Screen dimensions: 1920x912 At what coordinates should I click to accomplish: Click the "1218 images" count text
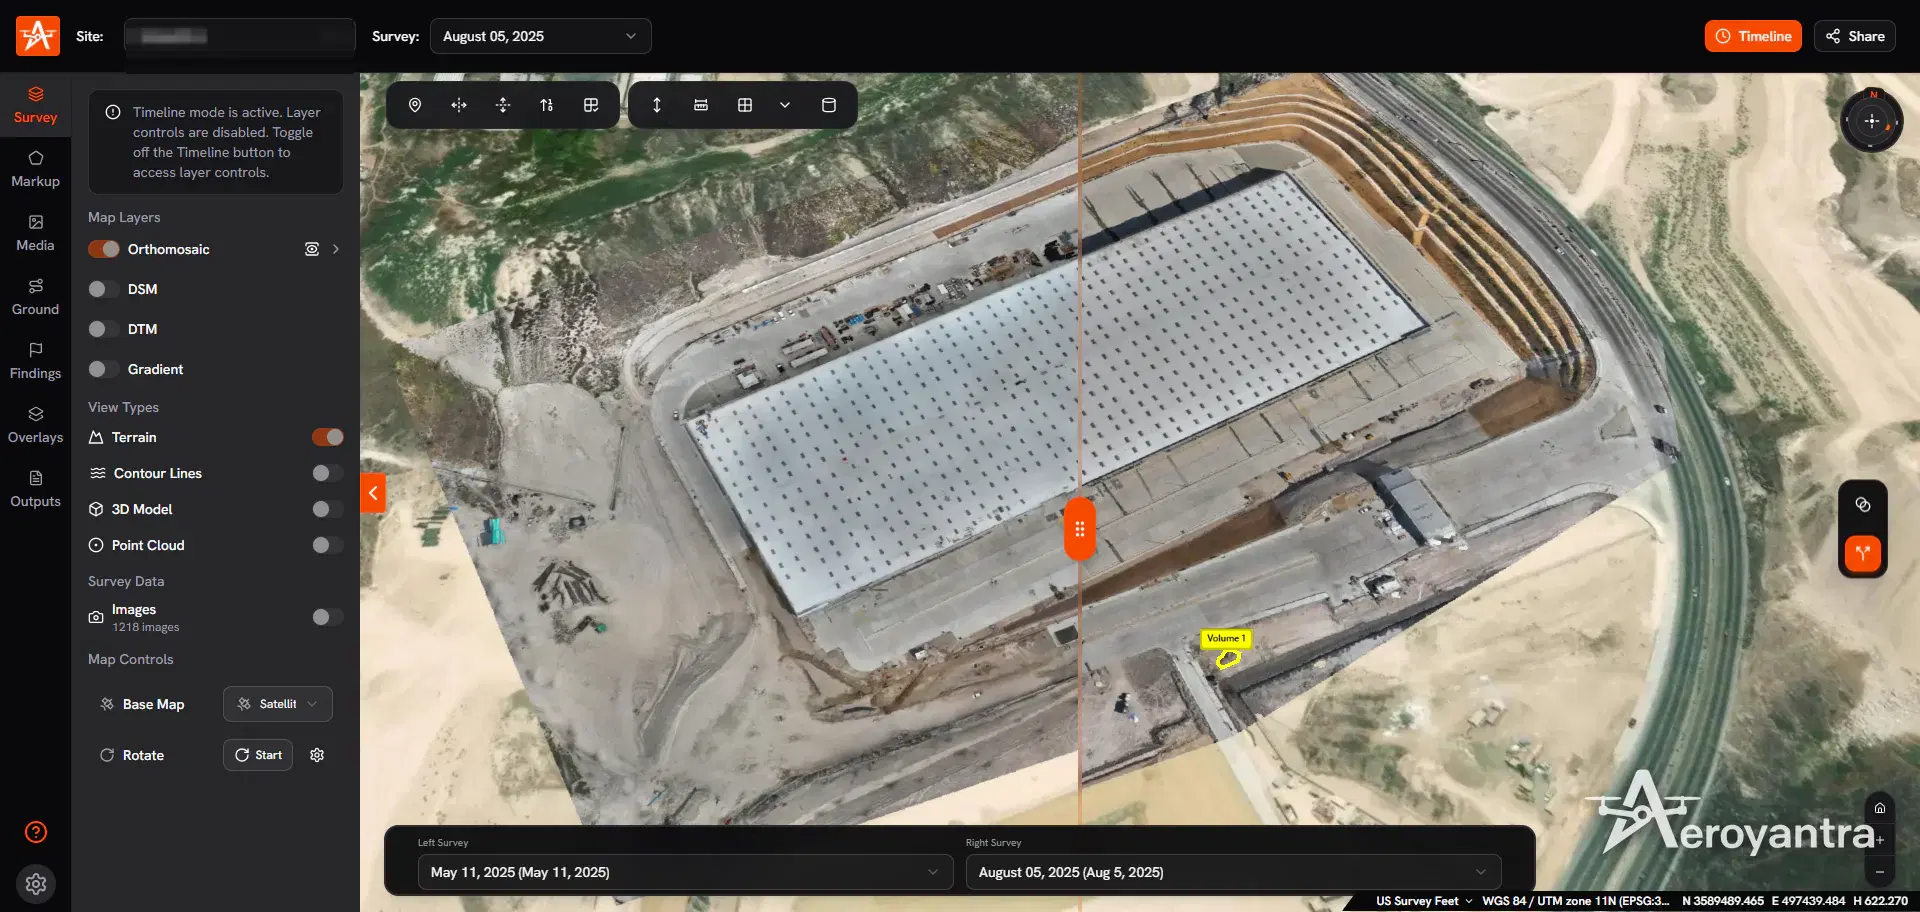[146, 627]
